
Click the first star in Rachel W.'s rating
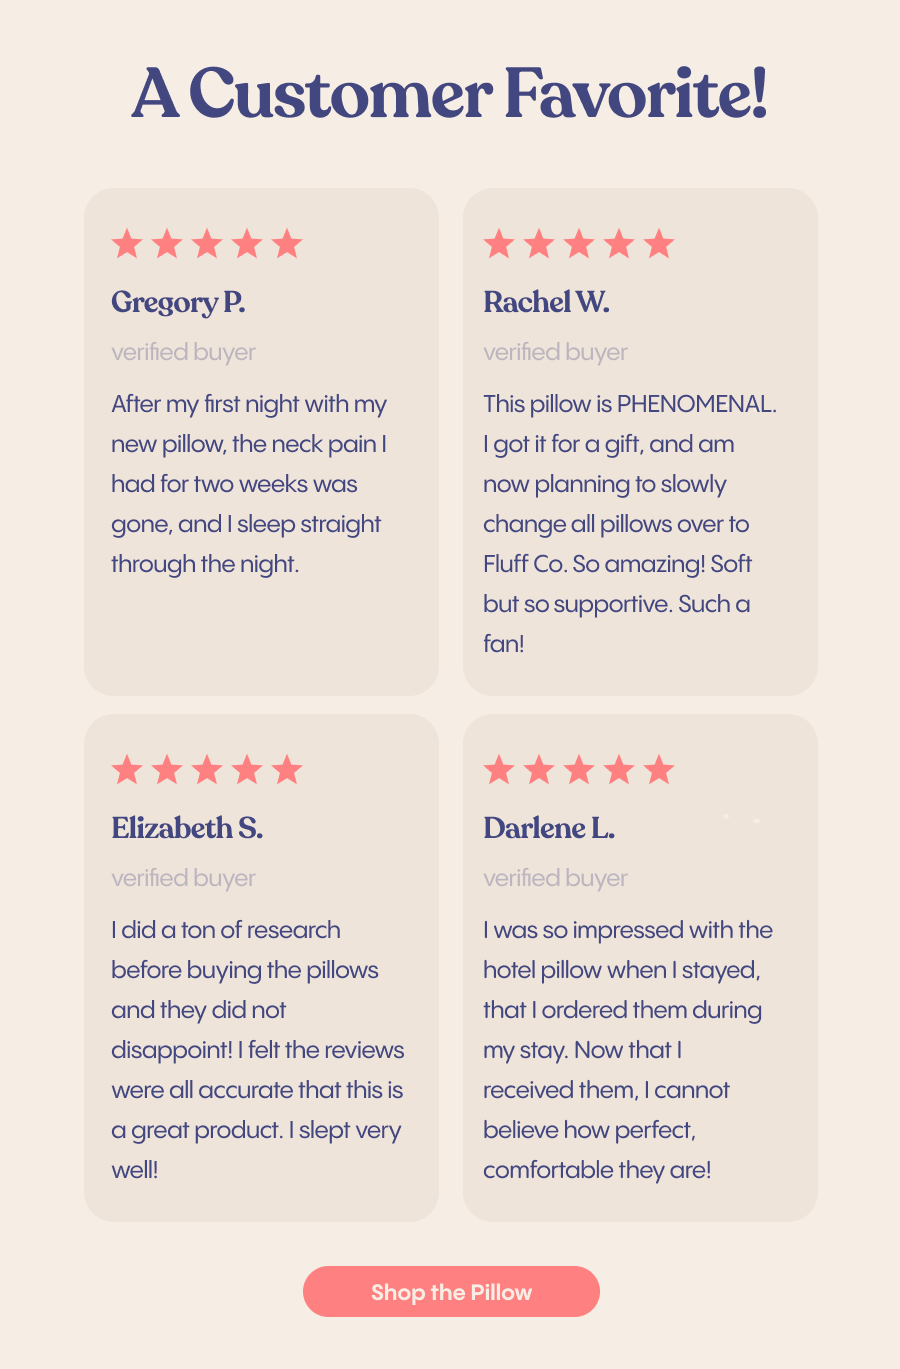point(499,243)
